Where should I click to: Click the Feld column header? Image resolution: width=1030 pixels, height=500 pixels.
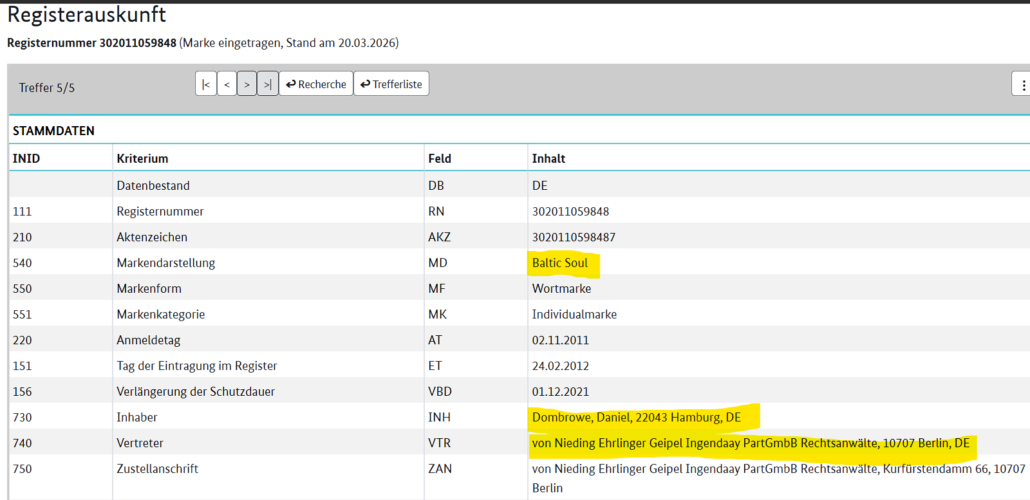[x=439, y=159]
